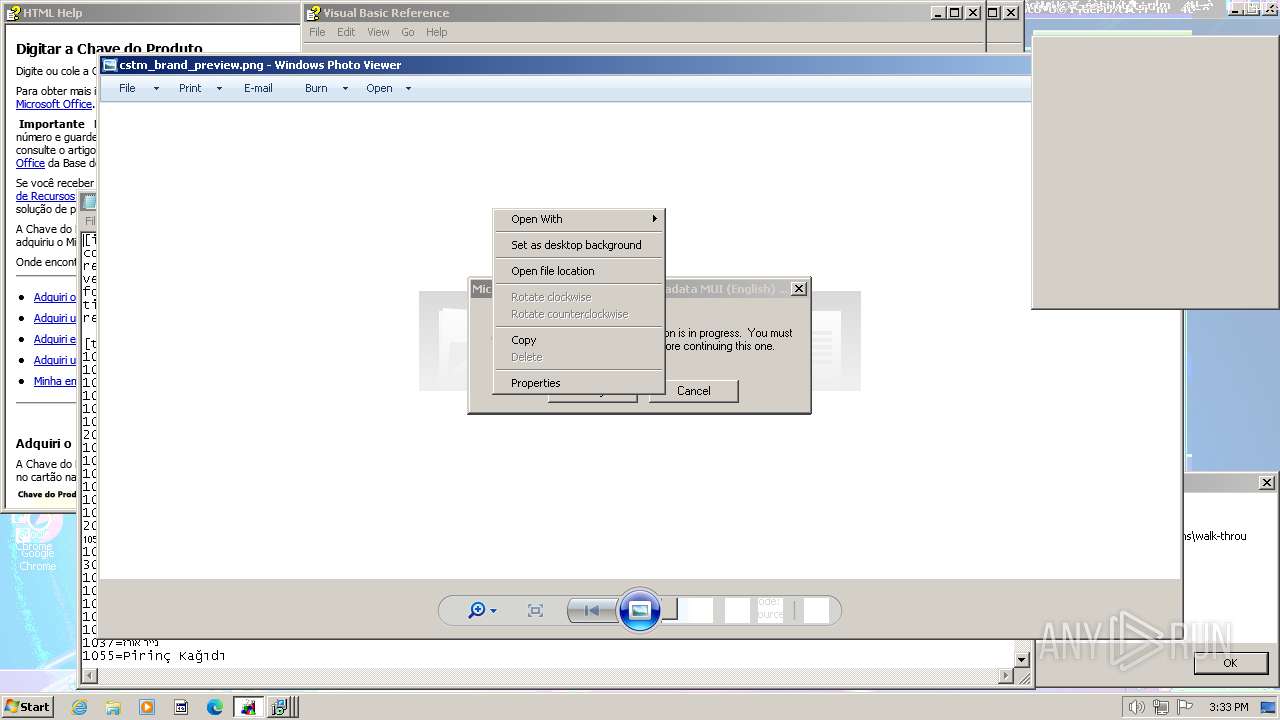Open the Action Center flag icon in the tray
Screen dimensions: 1280x720
[x=1184, y=707]
